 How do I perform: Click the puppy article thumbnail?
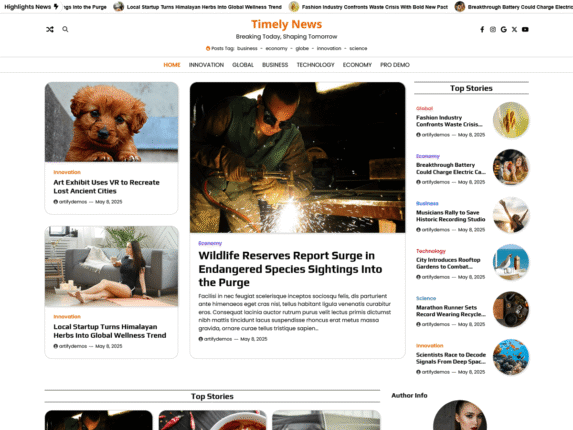pos(111,122)
